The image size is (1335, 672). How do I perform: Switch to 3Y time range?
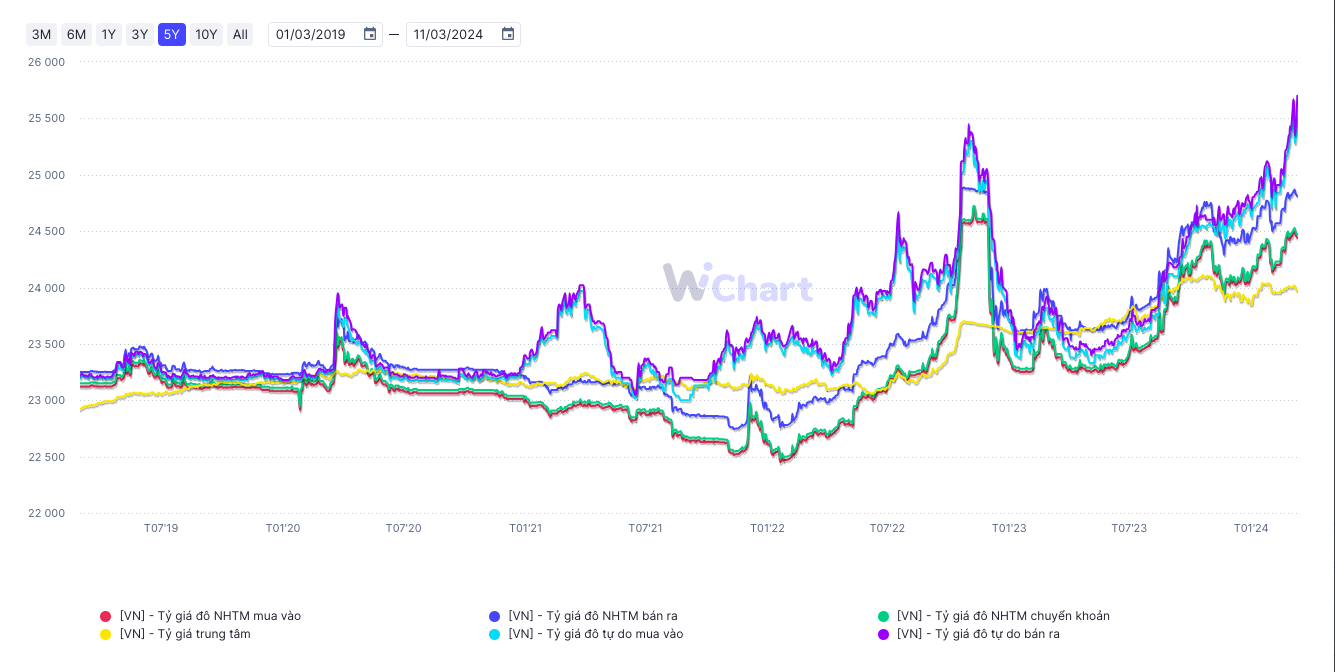(x=140, y=35)
